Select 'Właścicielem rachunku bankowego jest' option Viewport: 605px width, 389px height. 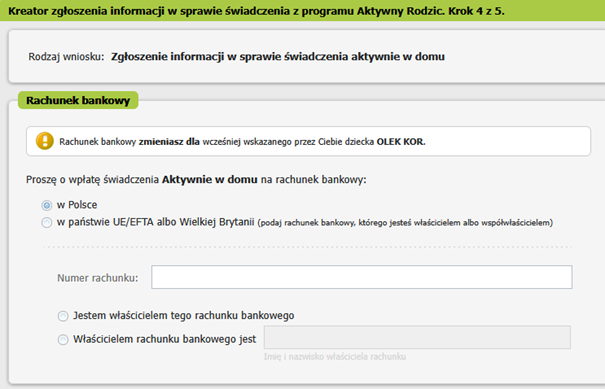click(63, 340)
